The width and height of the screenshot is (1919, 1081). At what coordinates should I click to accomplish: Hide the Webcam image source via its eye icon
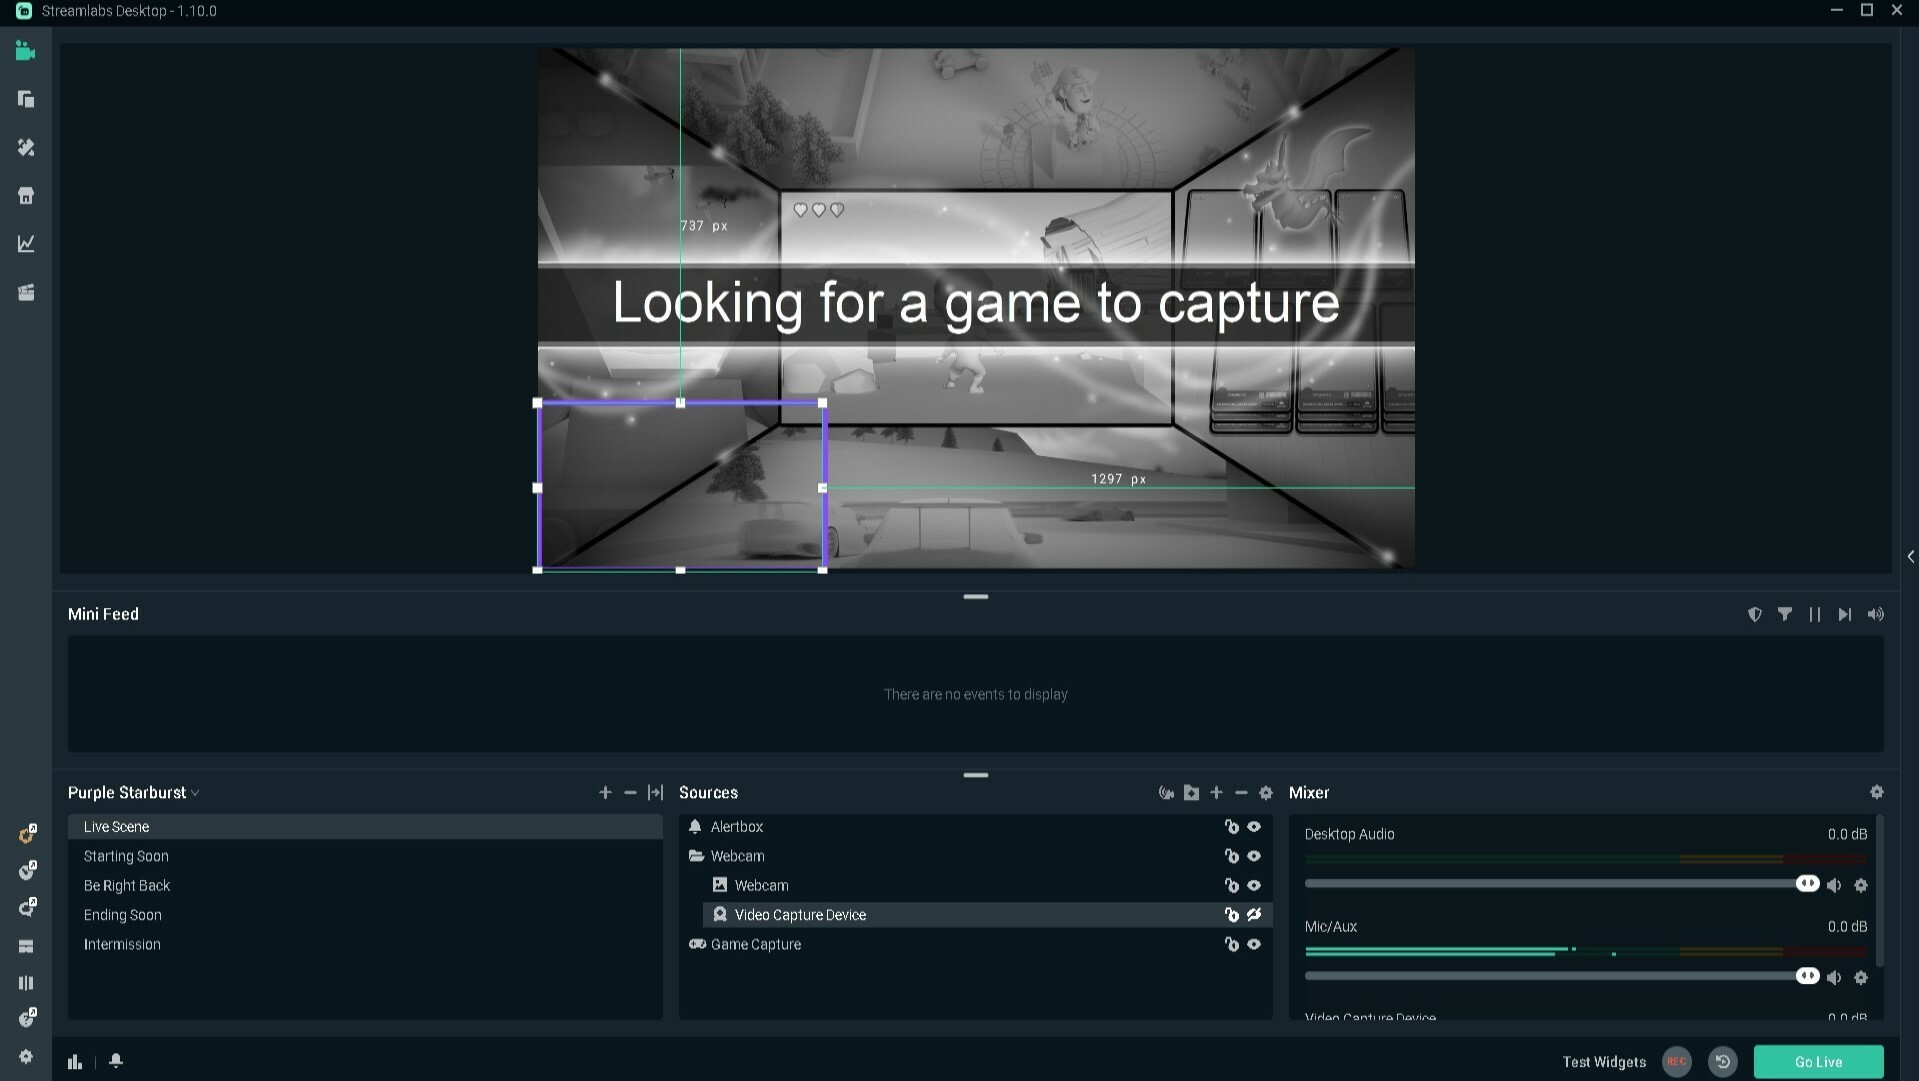(x=1254, y=885)
